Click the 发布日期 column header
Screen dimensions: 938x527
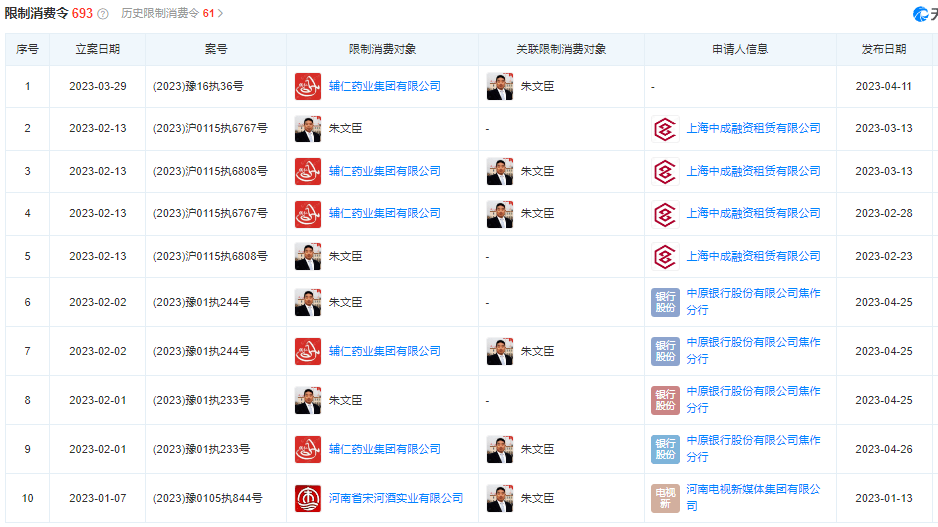[x=884, y=49]
